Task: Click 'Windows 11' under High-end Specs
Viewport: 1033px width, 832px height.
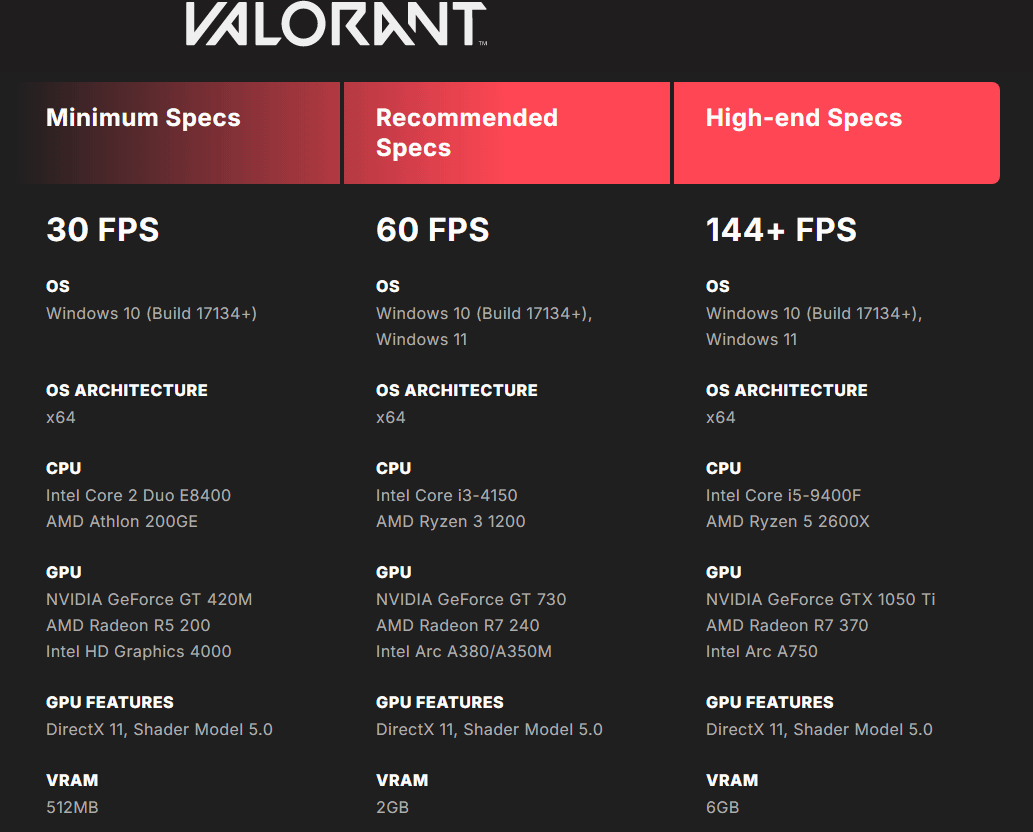Action: (x=752, y=340)
